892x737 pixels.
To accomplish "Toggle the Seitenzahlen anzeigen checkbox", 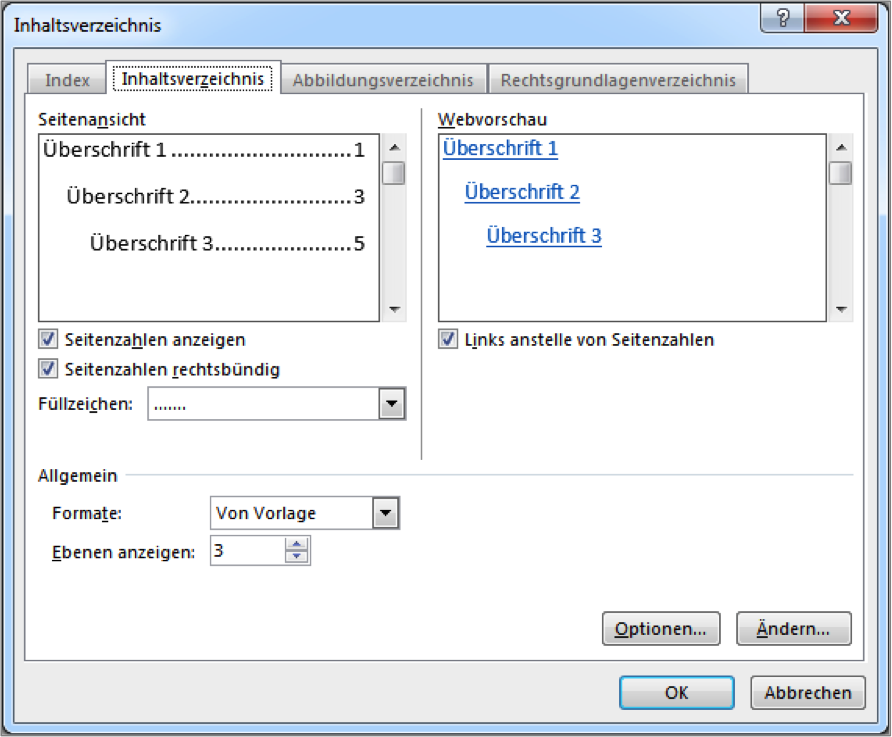I will [48, 339].
